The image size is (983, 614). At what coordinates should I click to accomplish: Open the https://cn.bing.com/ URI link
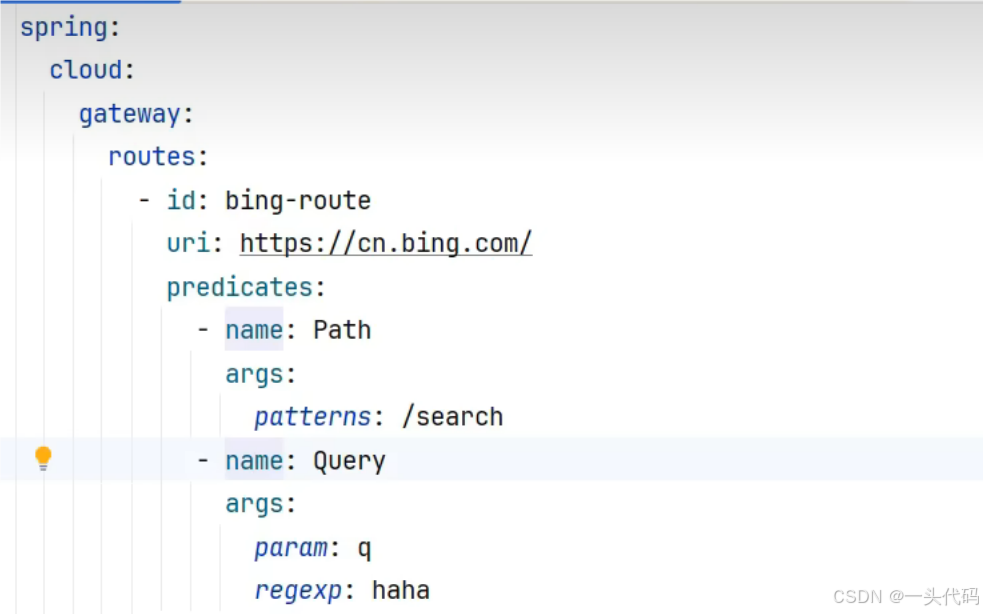[386, 243]
